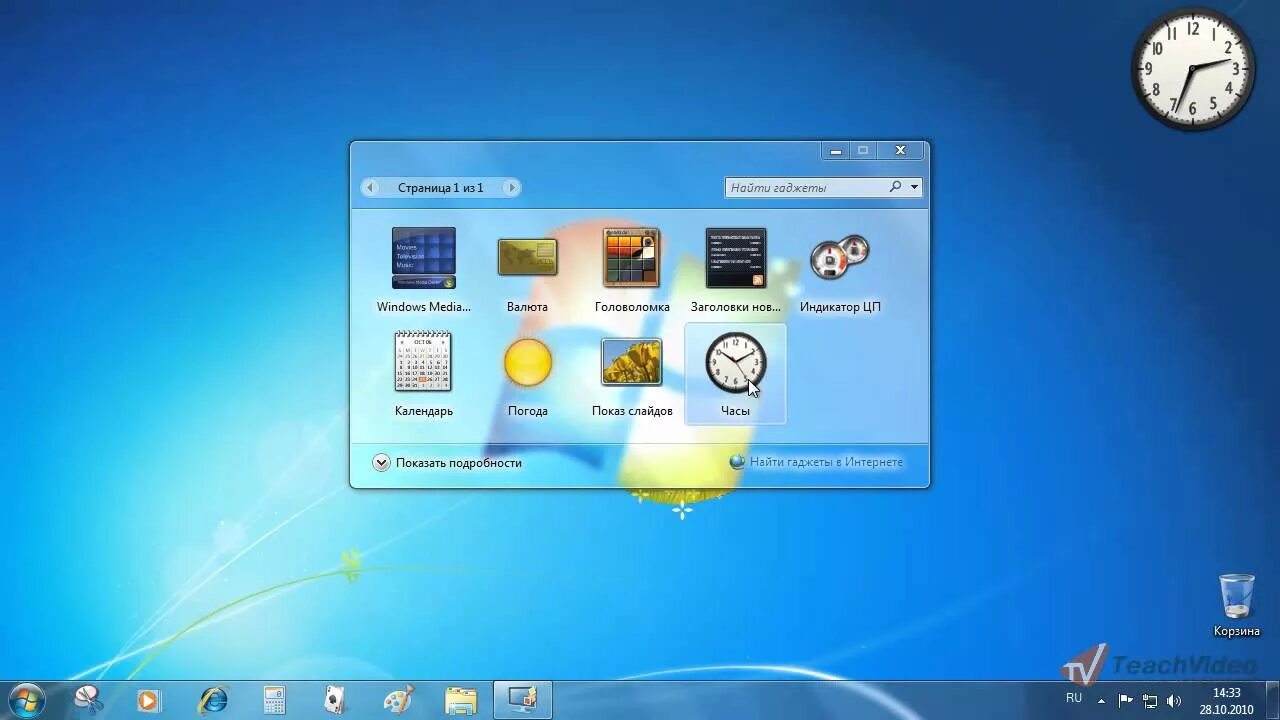Open Snipping Tool from the taskbar
Image resolution: width=1280 pixels, height=720 pixels.
pos(89,700)
